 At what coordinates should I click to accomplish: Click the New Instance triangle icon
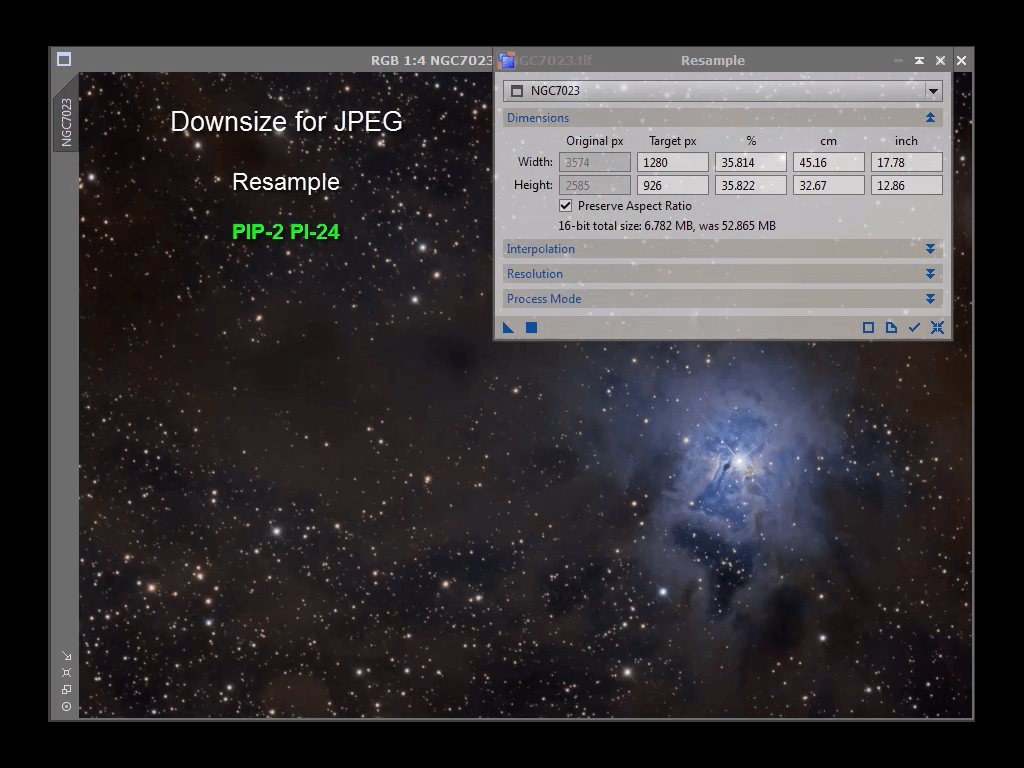(509, 327)
